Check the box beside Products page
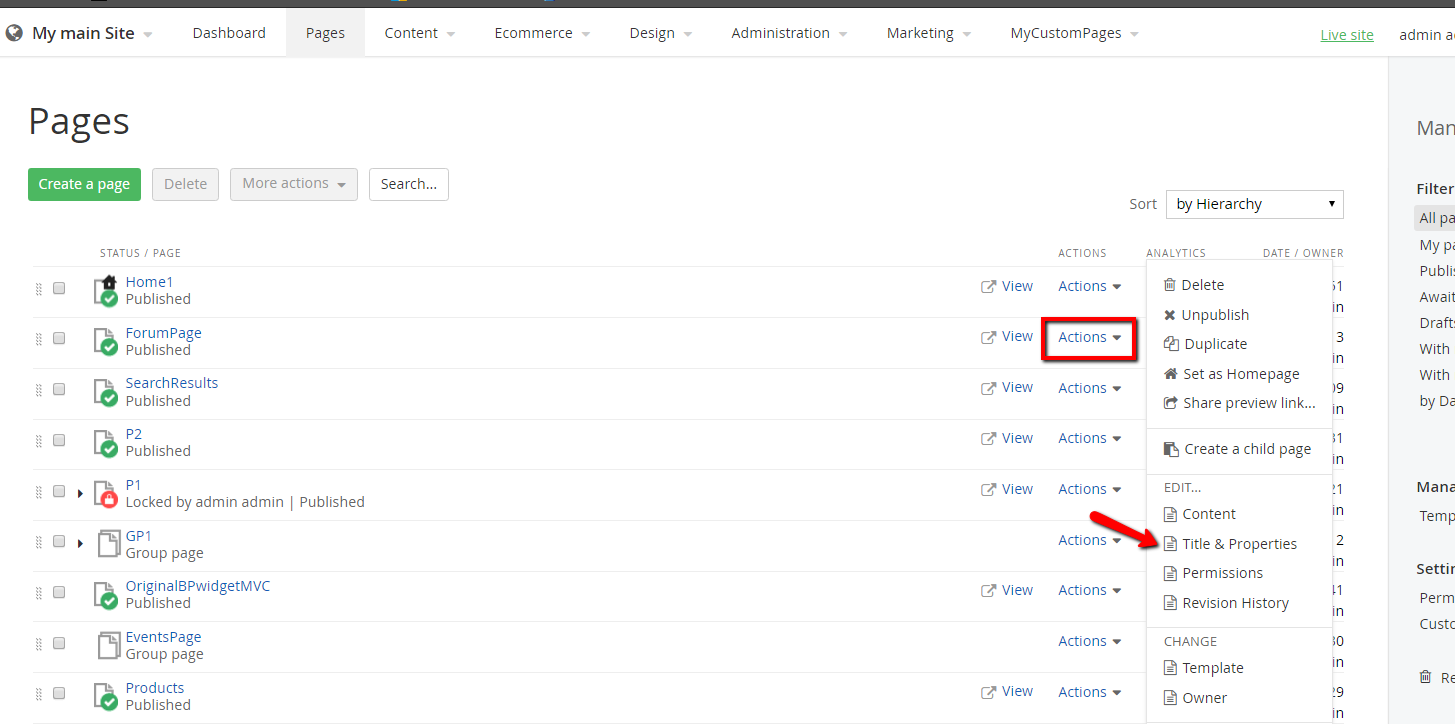1455x724 pixels. [x=59, y=693]
